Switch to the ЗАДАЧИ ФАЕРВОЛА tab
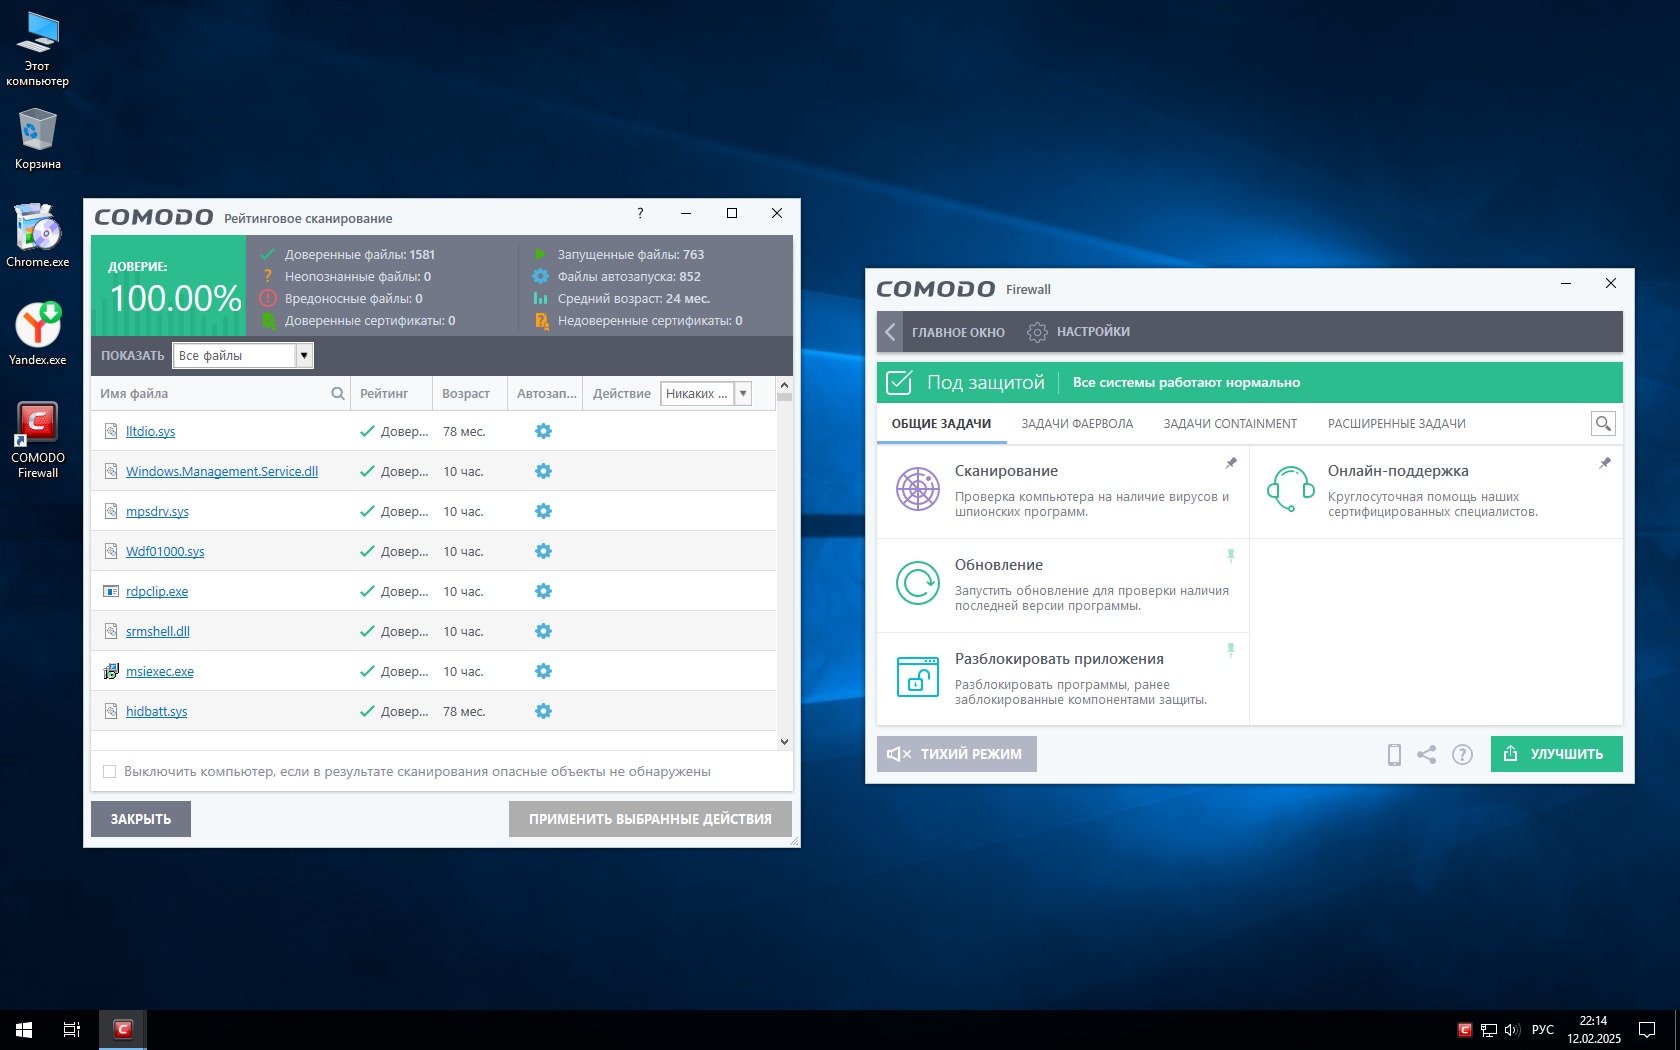This screenshot has width=1680, height=1050. [1077, 424]
